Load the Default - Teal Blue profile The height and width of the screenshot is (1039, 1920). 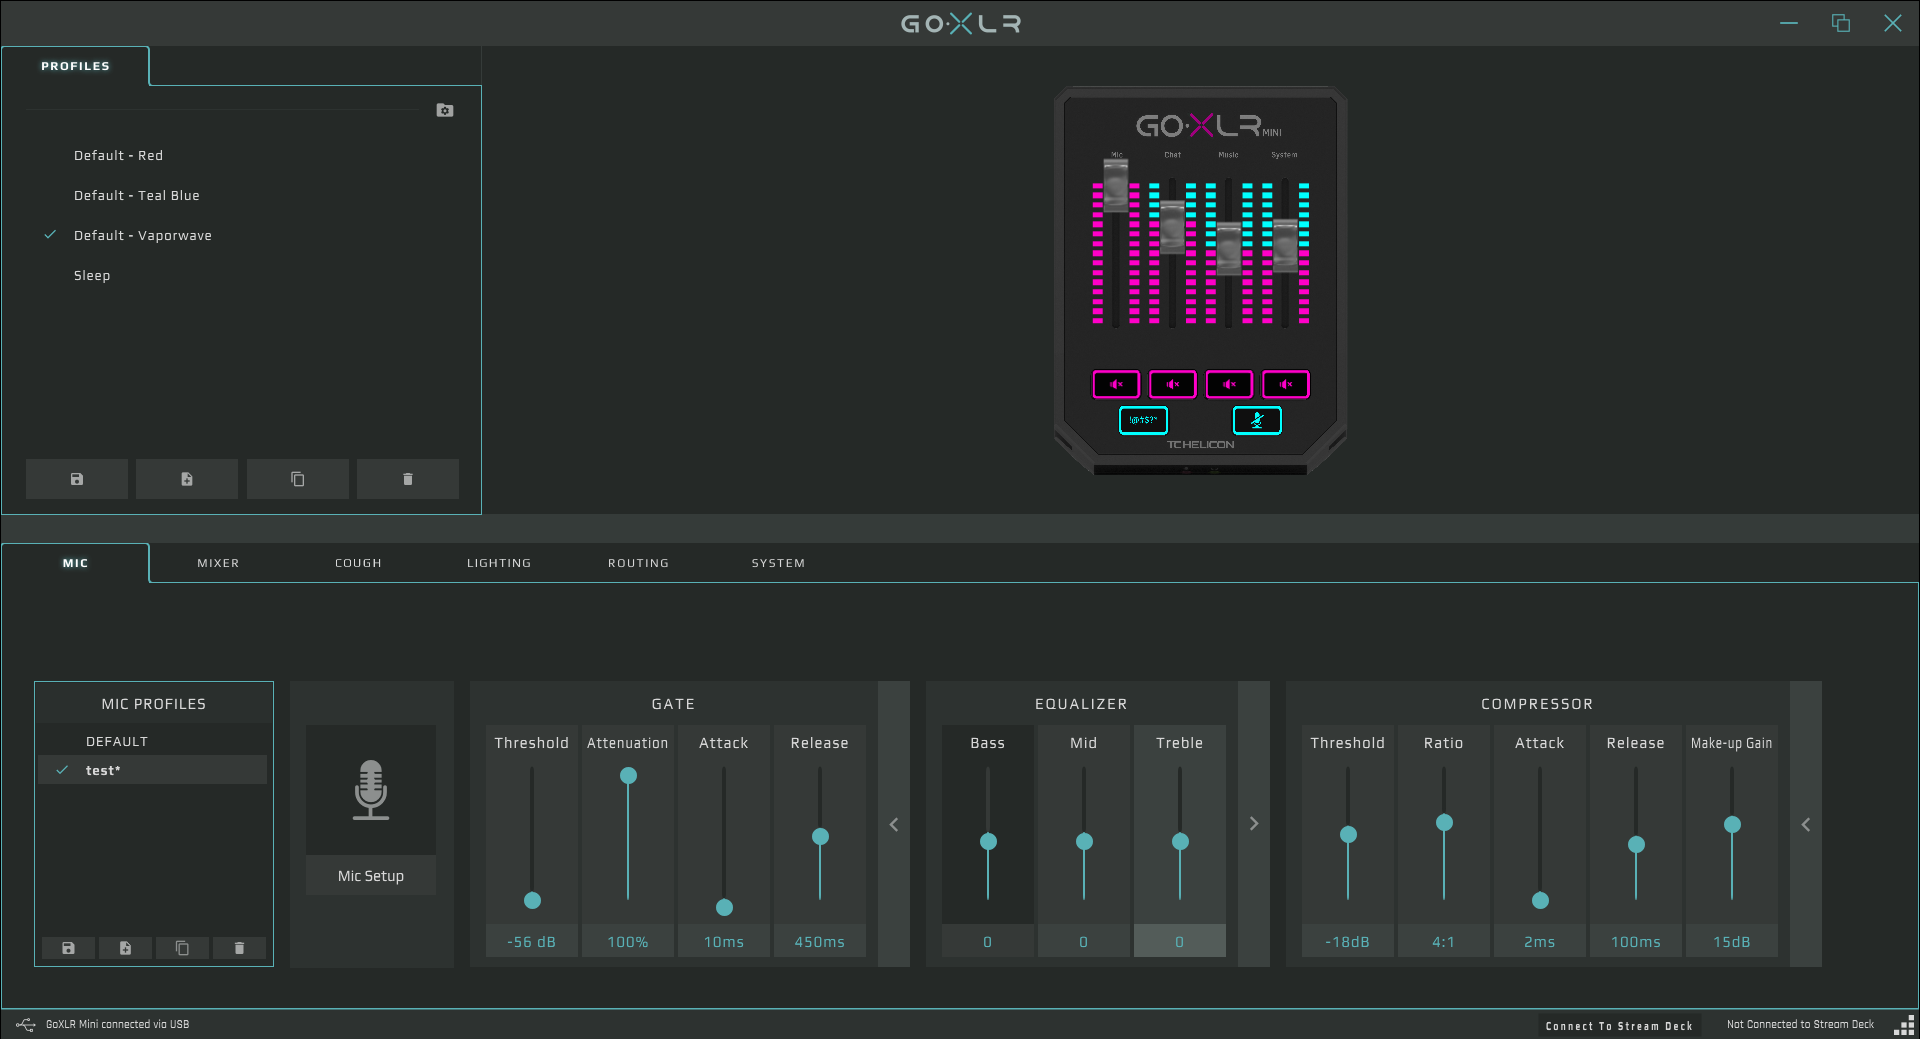pyautogui.click(x=137, y=195)
